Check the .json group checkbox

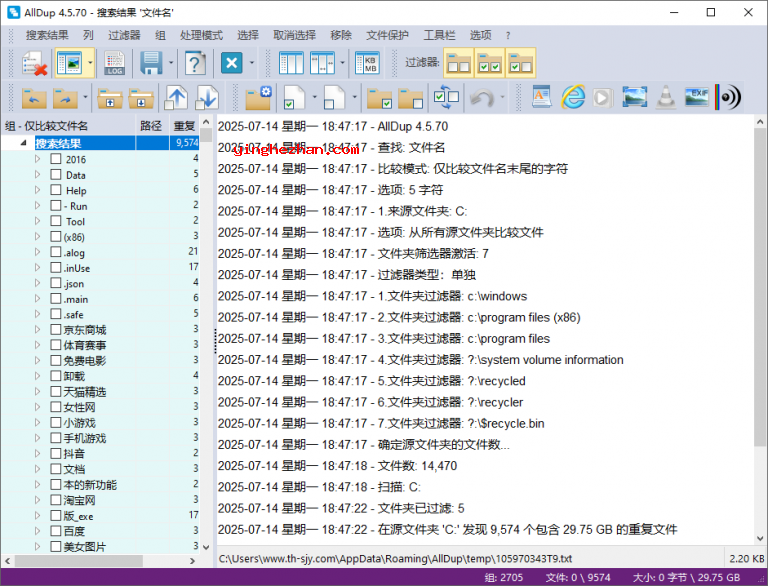[56, 283]
